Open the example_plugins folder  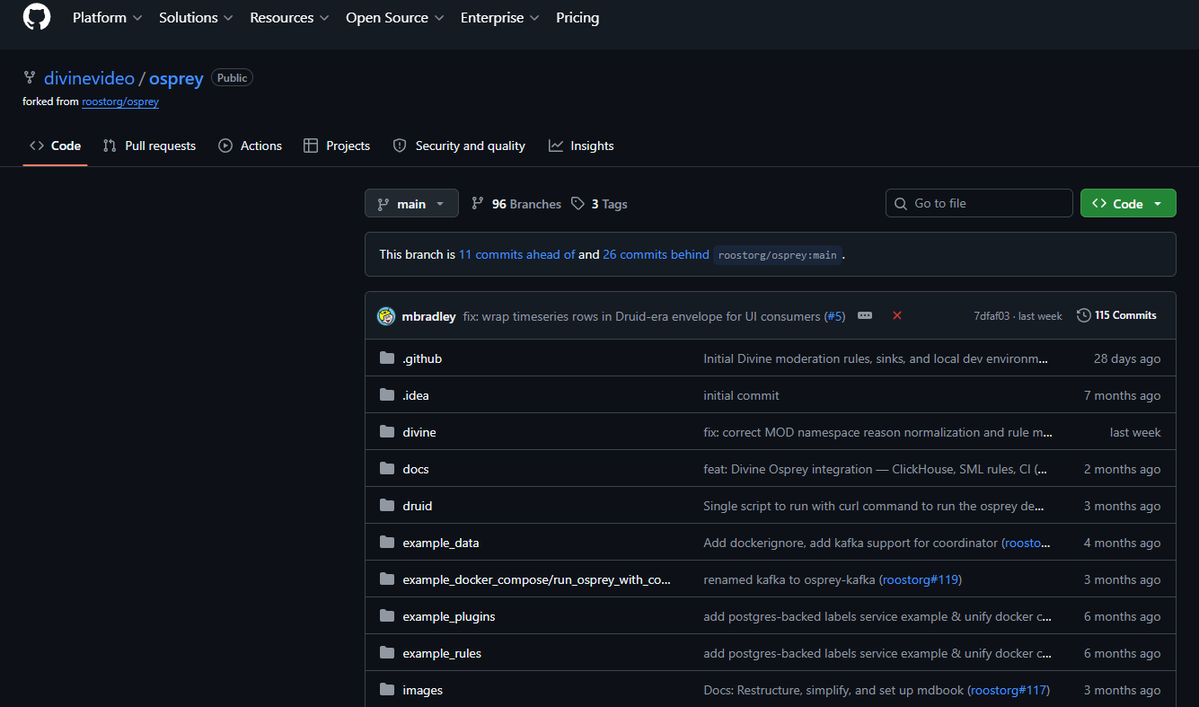click(449, 616)
